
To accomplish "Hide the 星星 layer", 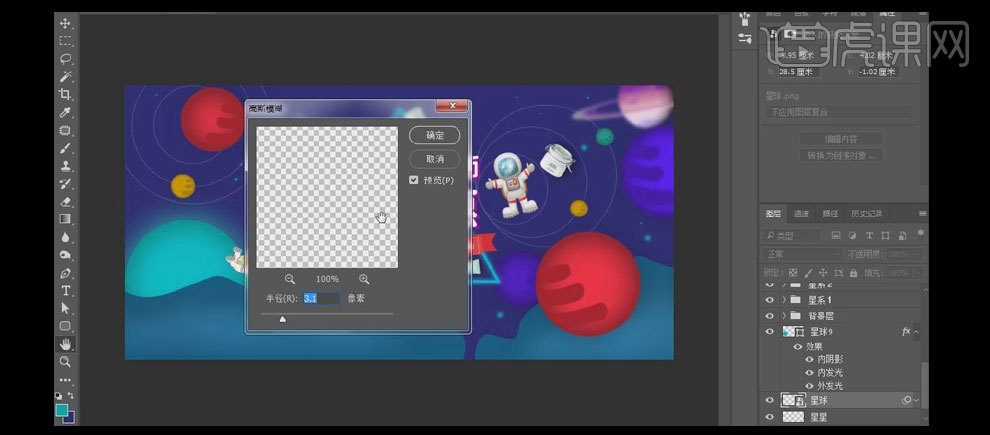I will pyautogui.click(x=769, y=417).
